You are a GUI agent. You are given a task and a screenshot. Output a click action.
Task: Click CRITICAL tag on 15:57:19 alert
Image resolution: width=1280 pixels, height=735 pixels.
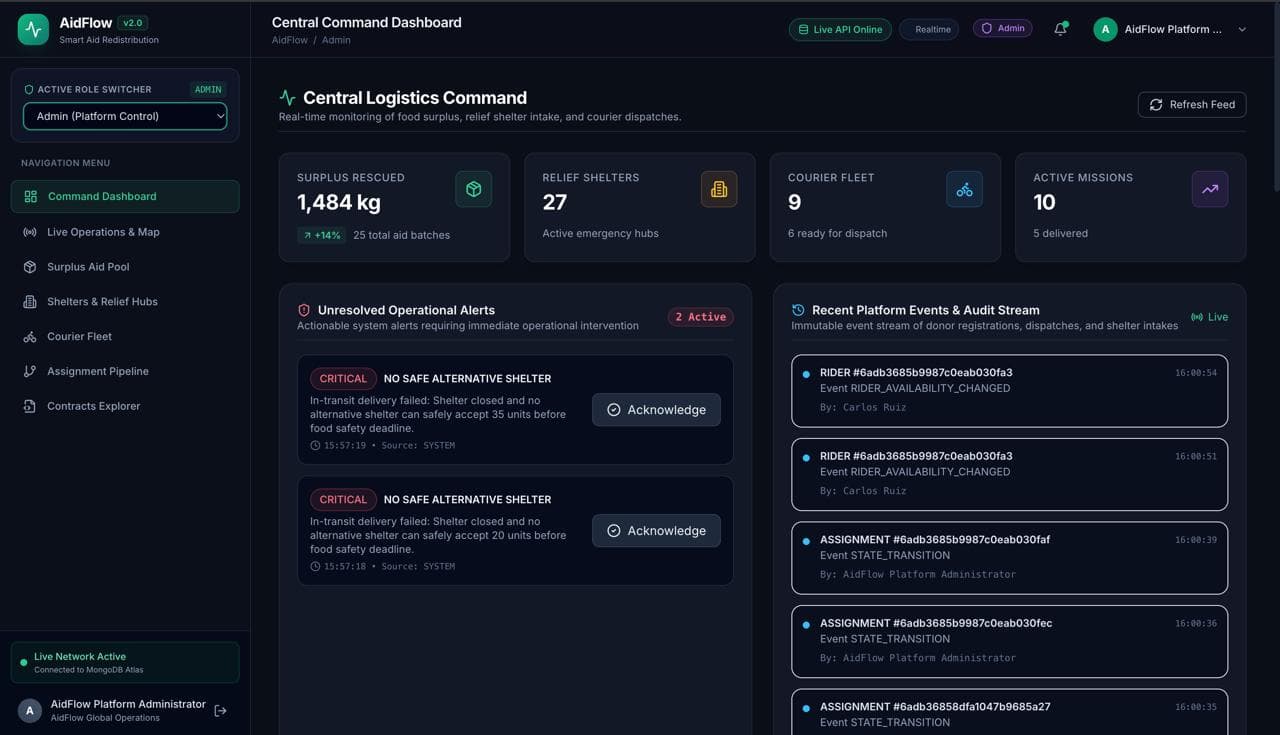pyautogui.click(x=343, y=379)
